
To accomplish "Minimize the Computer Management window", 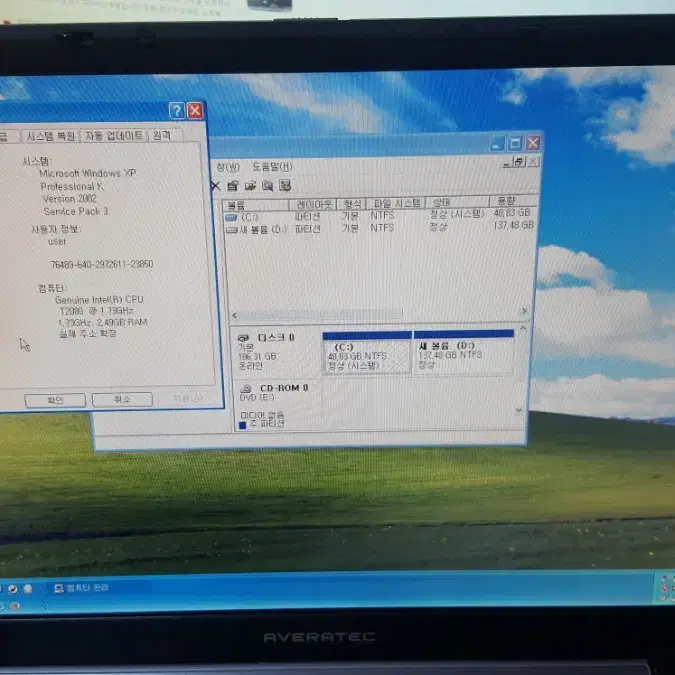I will tap(496, 144).
